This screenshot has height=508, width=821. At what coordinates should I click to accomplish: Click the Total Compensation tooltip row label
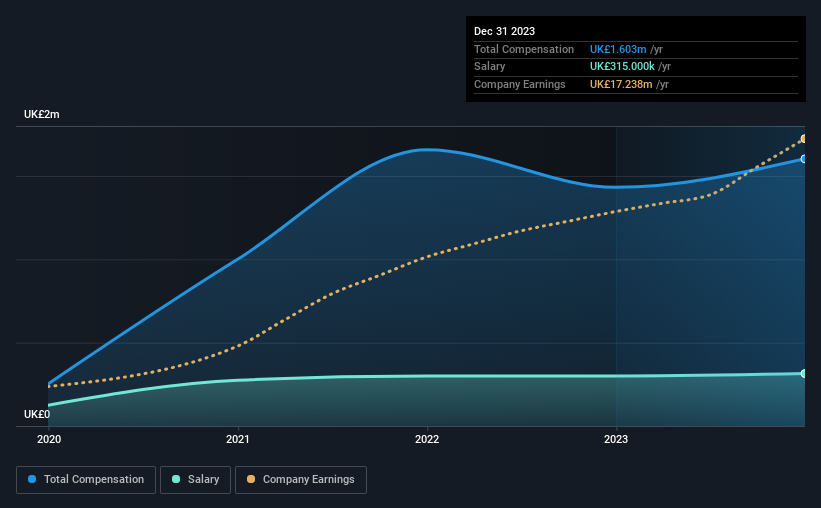524,49
